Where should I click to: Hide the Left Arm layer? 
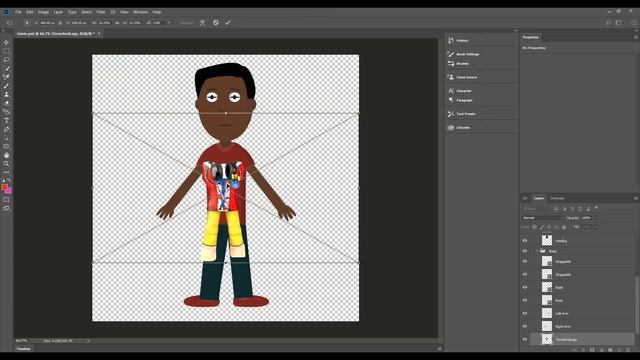point(525,313)
